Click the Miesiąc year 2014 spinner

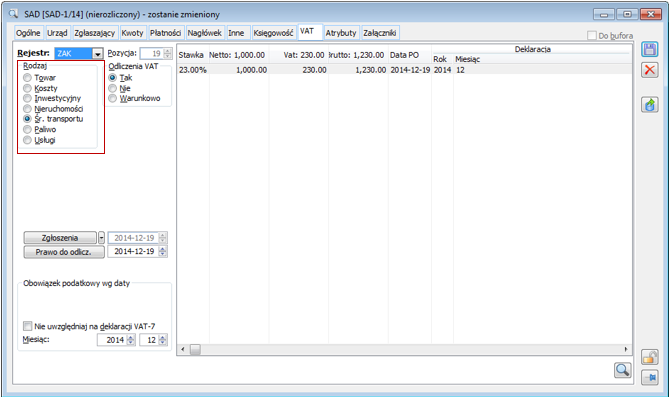[131, 340]
